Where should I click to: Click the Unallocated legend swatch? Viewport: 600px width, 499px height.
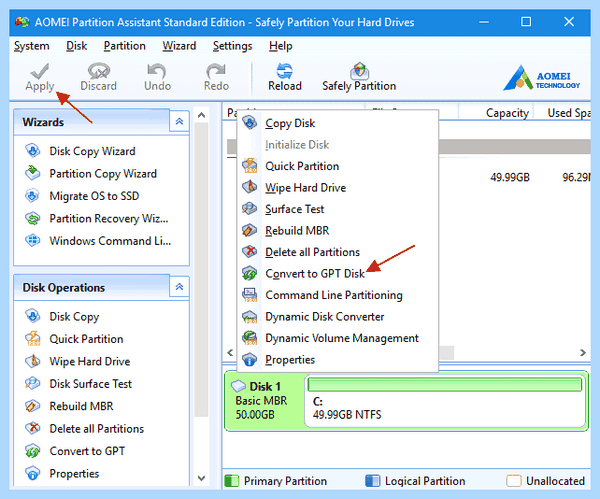(514, 481)
